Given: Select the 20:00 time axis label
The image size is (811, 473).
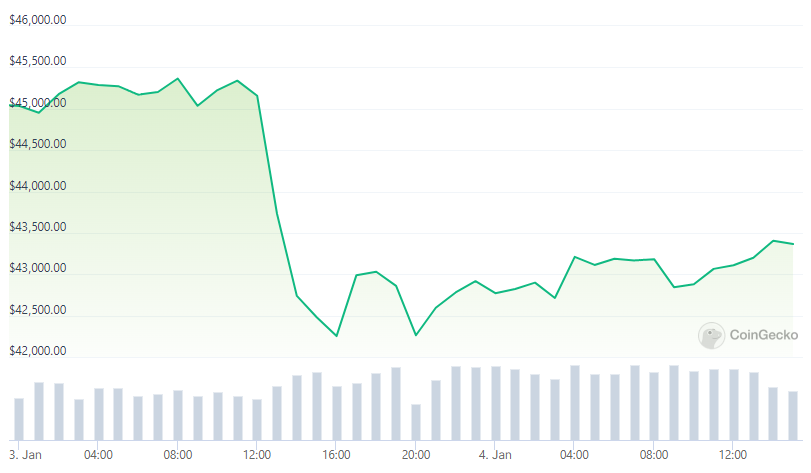Looking at the screenshot, I should tap(416, 455).
